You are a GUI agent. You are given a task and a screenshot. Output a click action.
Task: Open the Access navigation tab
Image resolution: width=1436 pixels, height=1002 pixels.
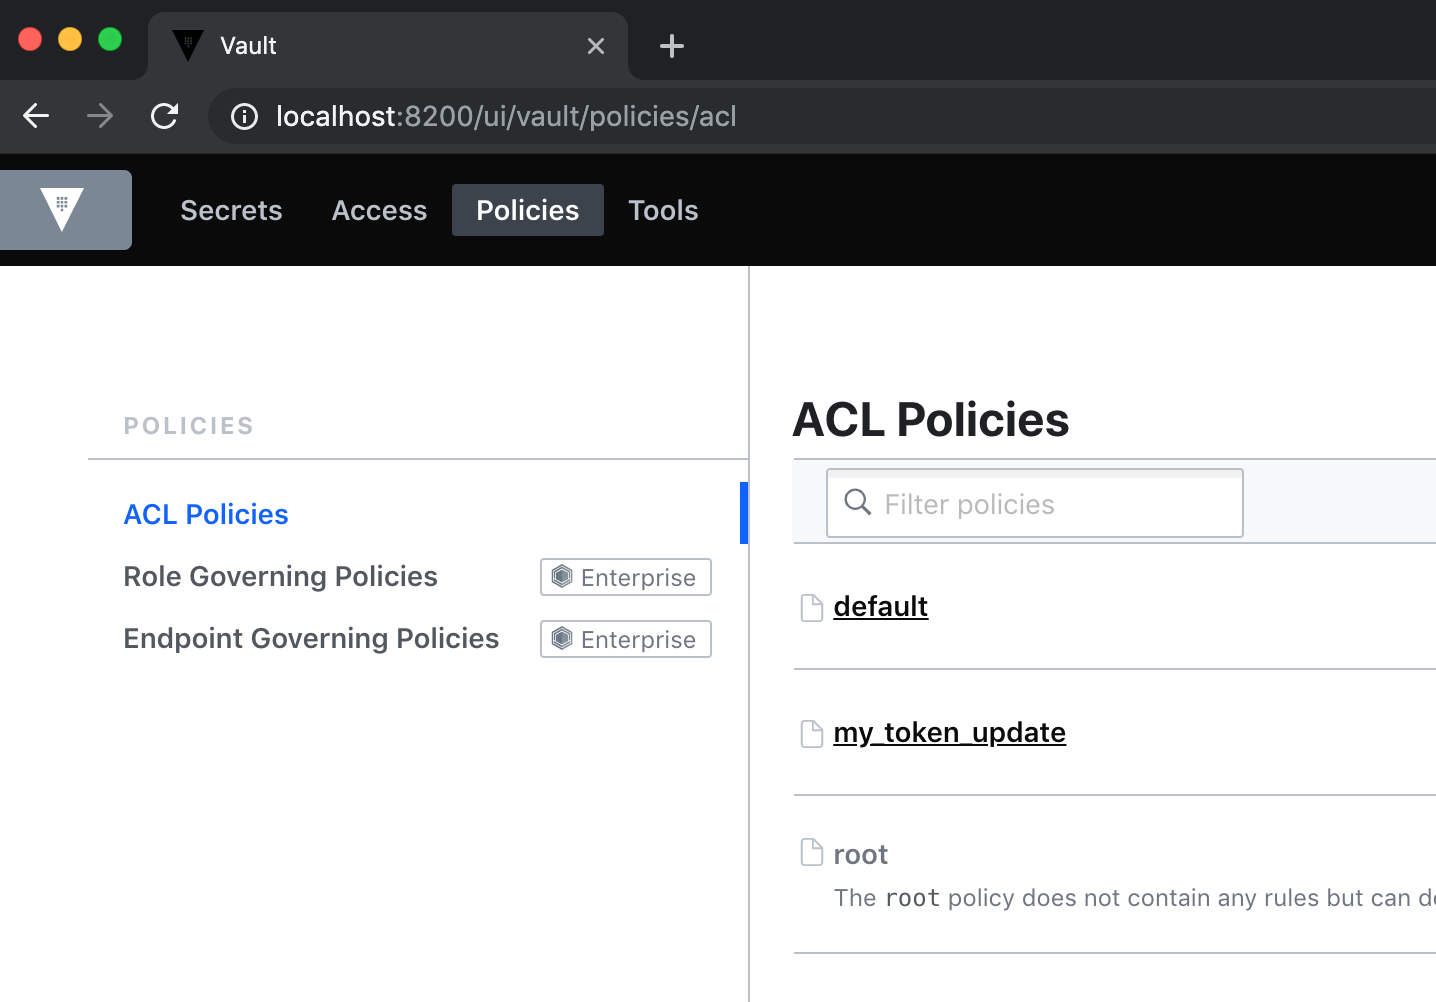379,210
